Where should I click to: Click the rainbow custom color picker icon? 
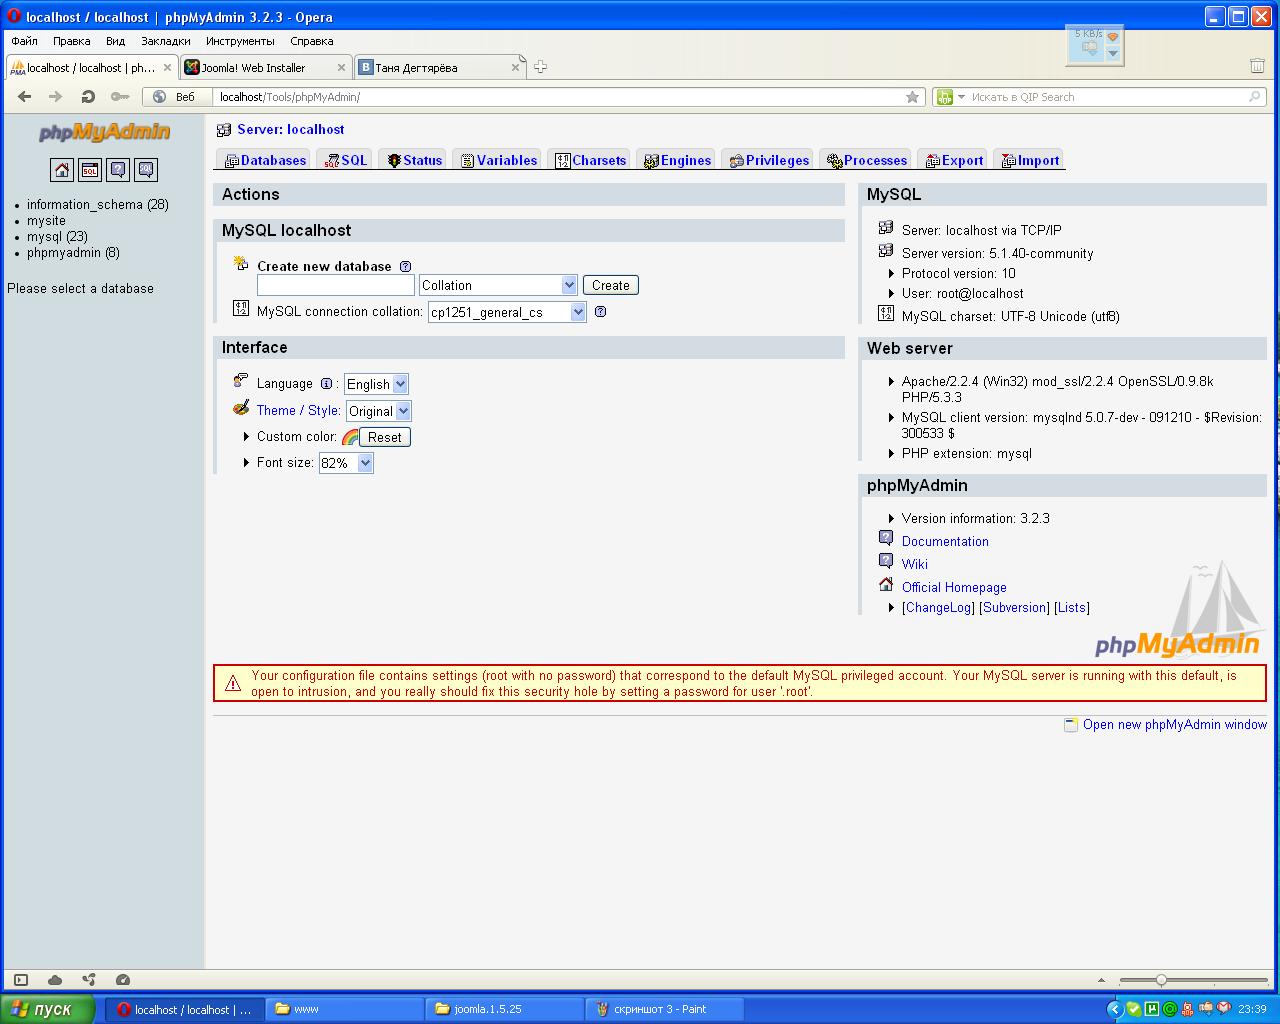350,437
